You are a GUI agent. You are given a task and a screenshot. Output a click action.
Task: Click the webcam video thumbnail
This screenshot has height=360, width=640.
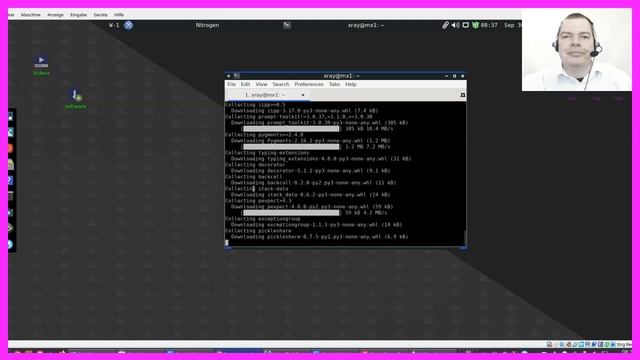pyautogui.click(x=576, y=49)
